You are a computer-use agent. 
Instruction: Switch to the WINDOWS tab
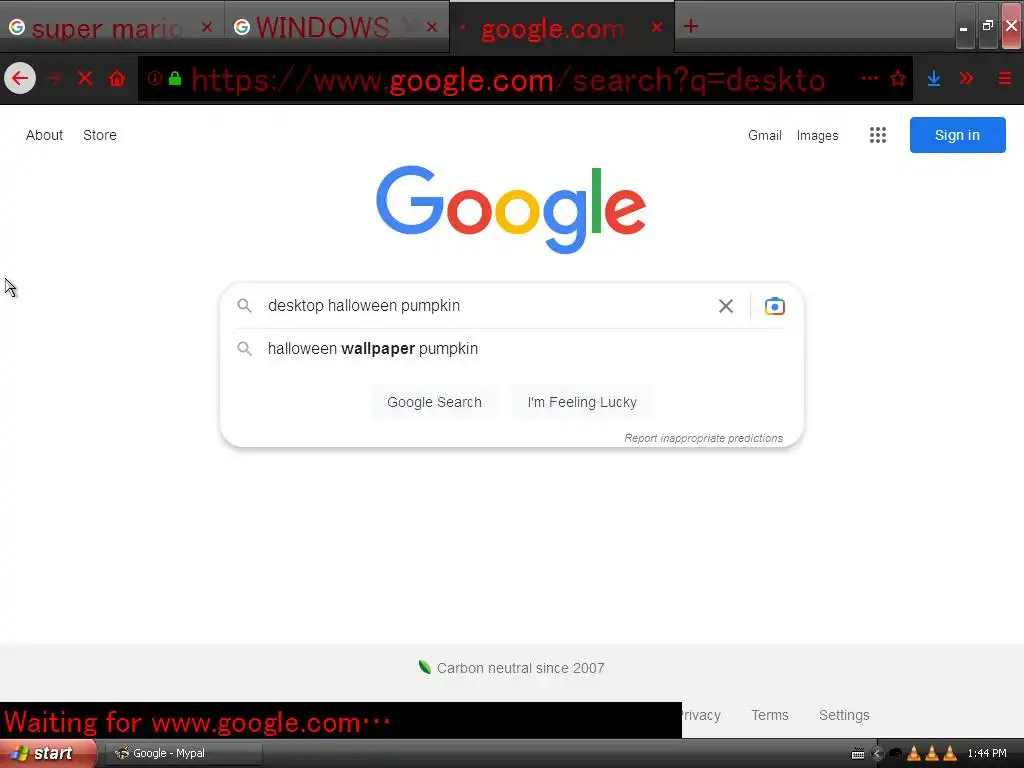point(331,27)
